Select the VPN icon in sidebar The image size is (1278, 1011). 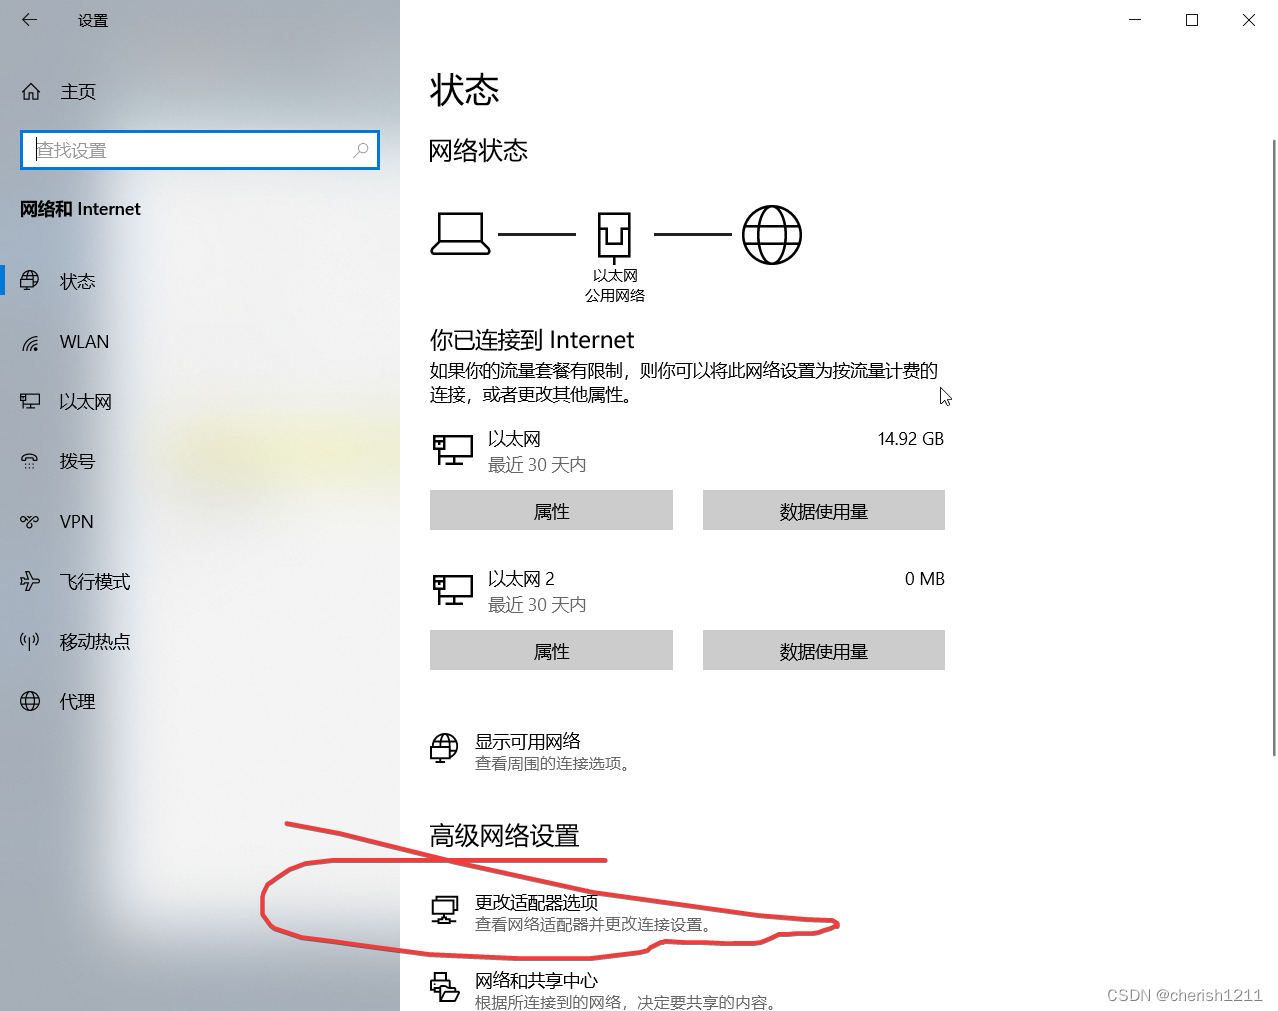coord(30,521)
